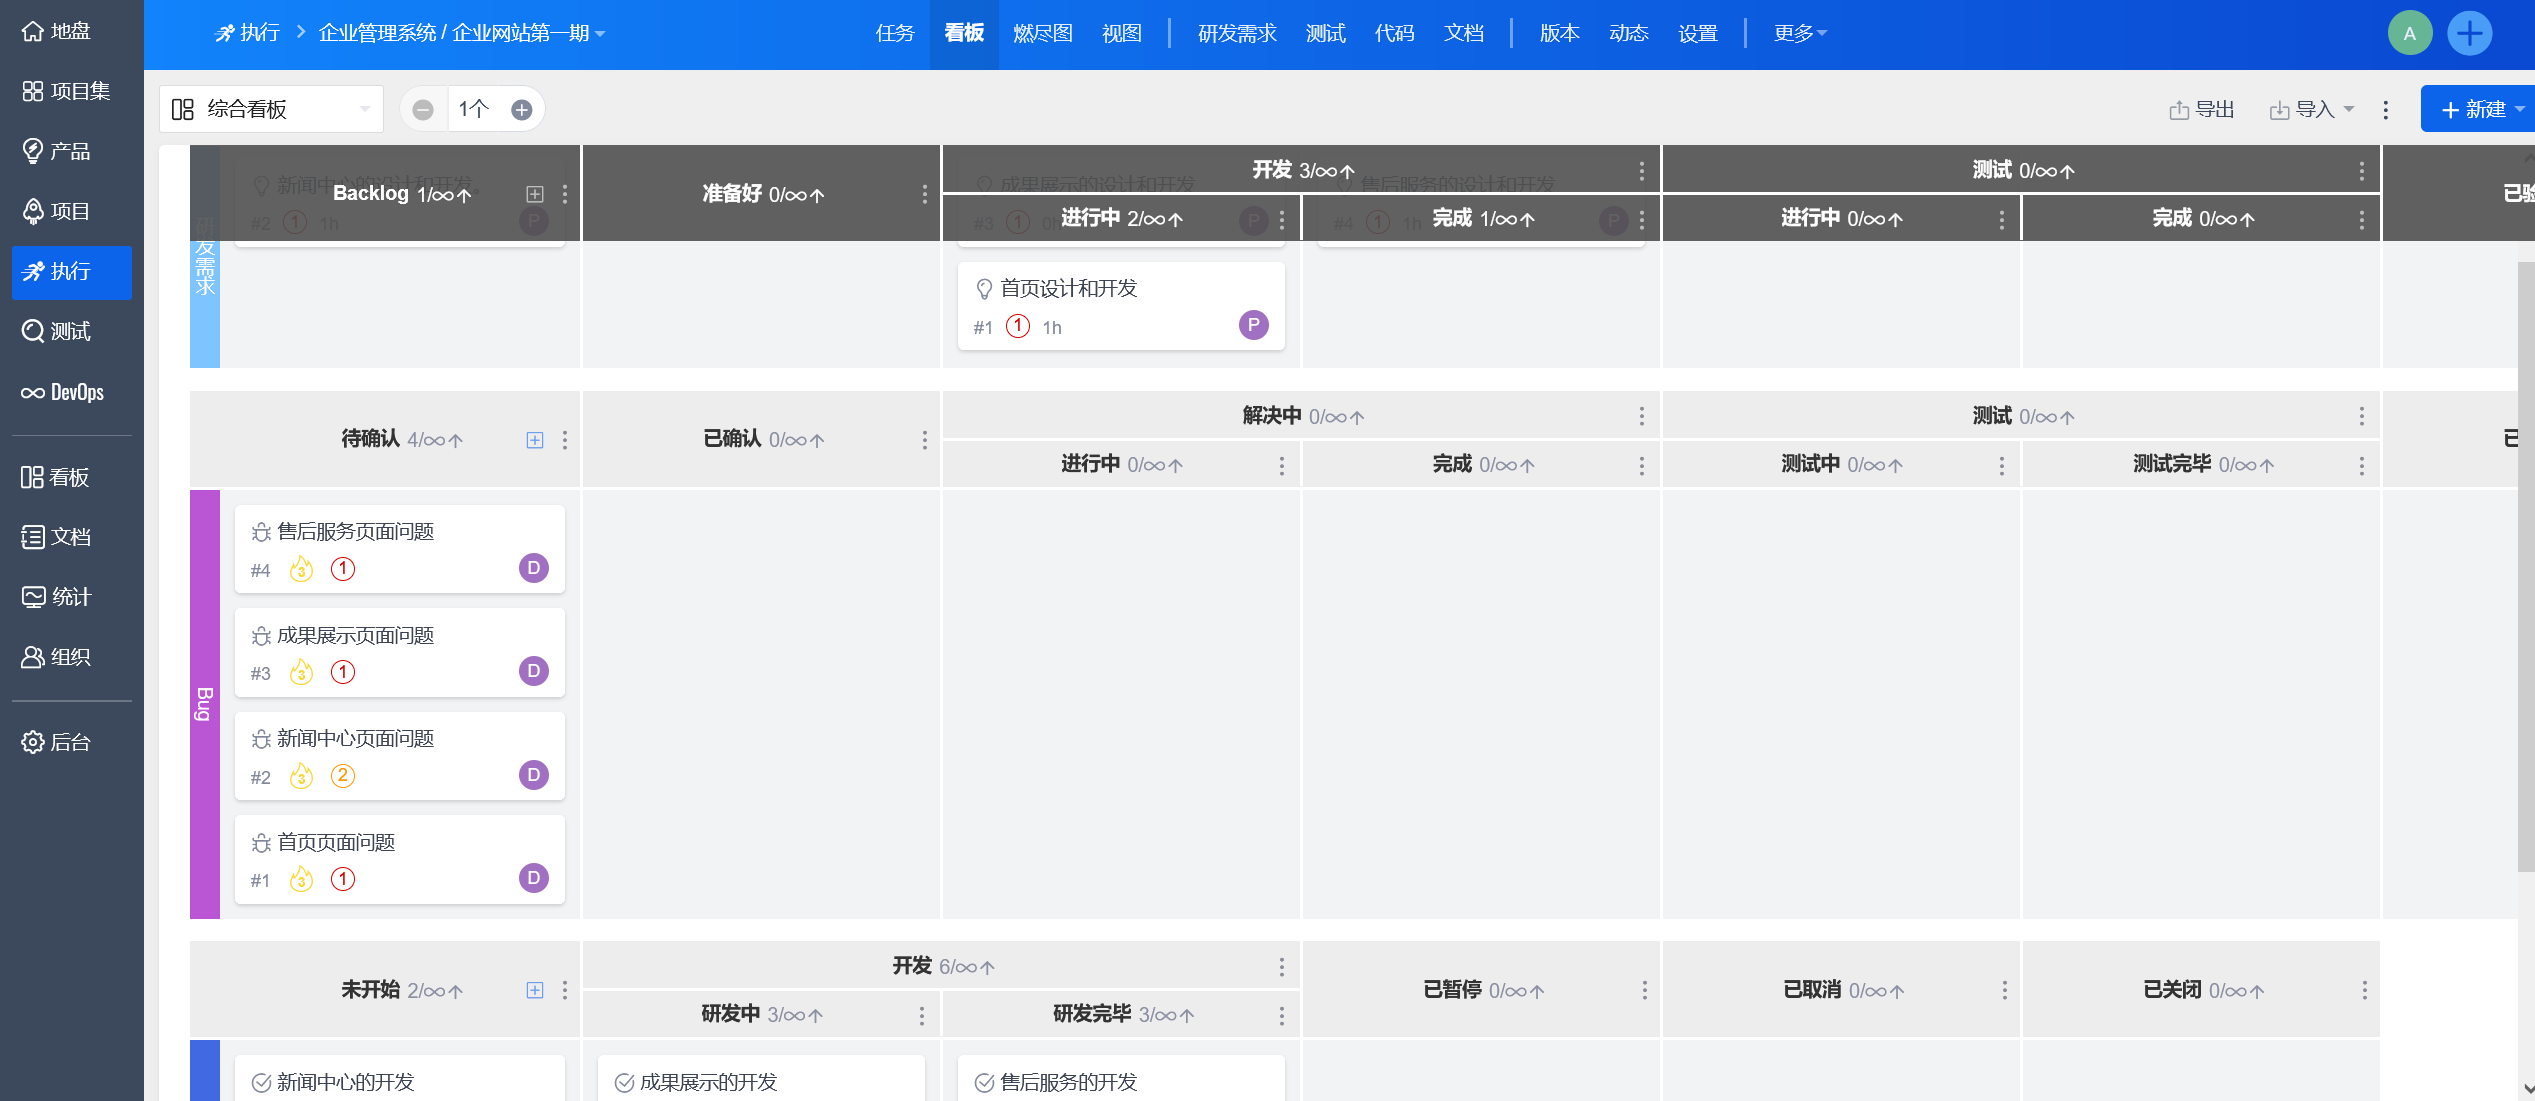Screen dimensions: 2535x1101
Task: Click add-card plus icon in 待确认 column
Action: pos(535,440)
